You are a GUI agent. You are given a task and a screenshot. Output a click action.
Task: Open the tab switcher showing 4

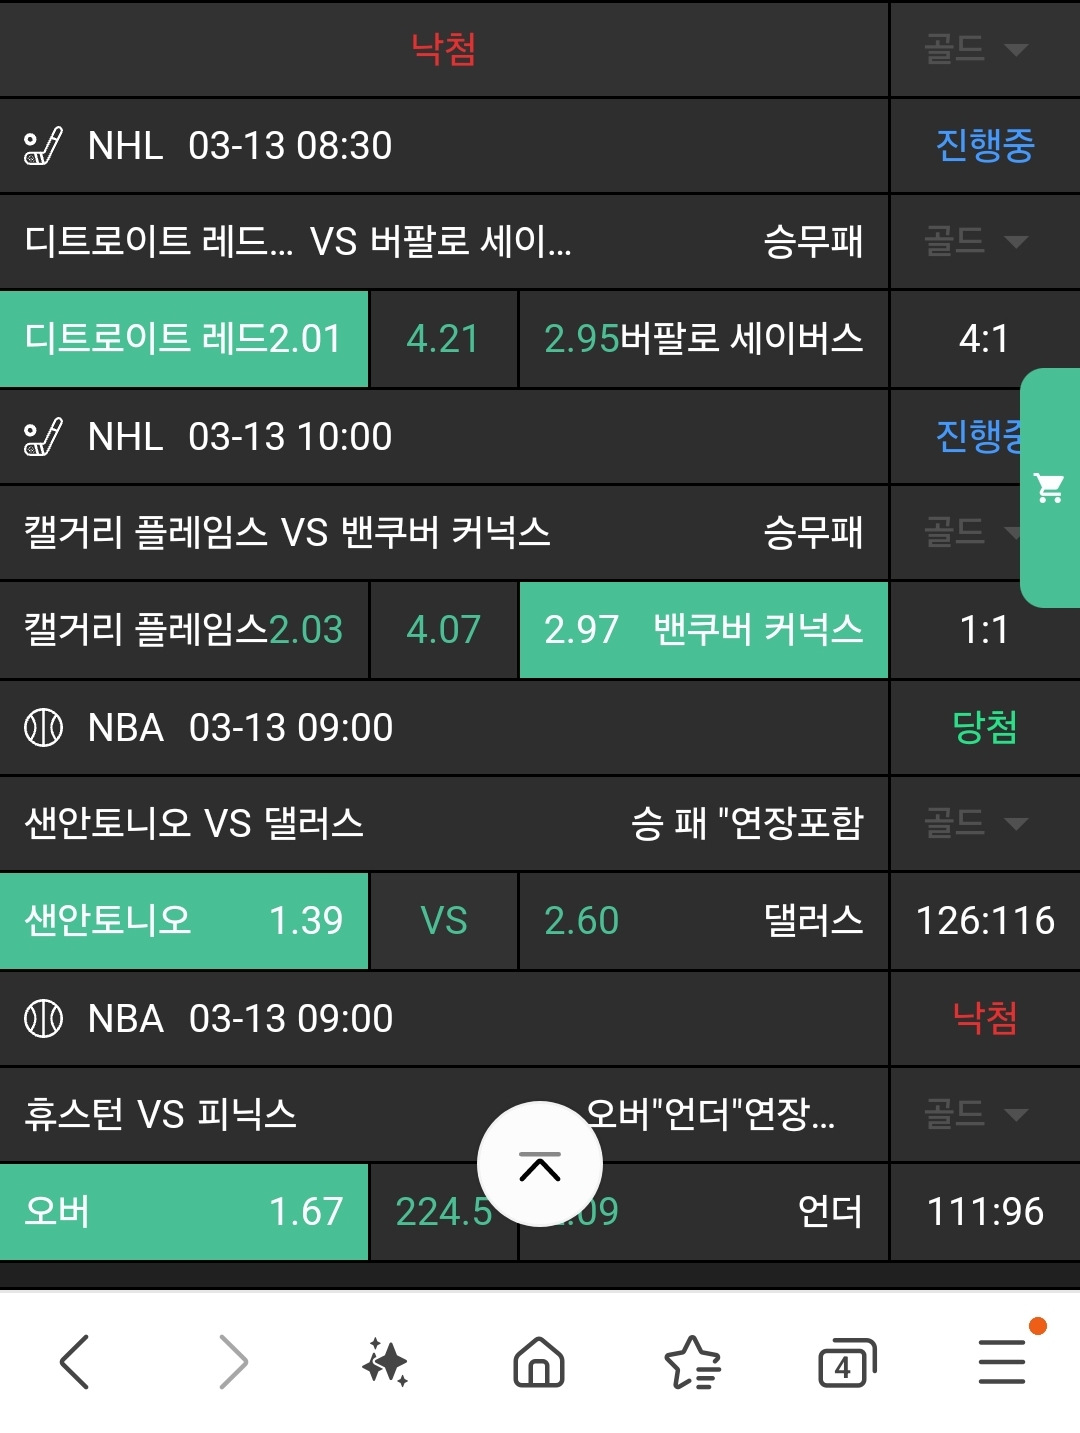tap(846, 1361)
